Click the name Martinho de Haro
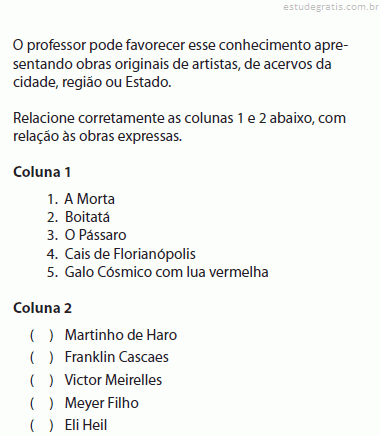Image resolution: width=380 pixels, height=436 pixels. [121, 335]
